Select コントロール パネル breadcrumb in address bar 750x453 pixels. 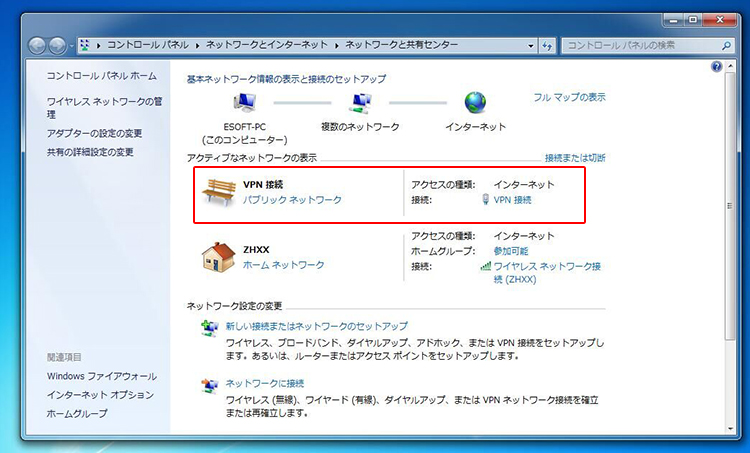(x=148, y=45)
